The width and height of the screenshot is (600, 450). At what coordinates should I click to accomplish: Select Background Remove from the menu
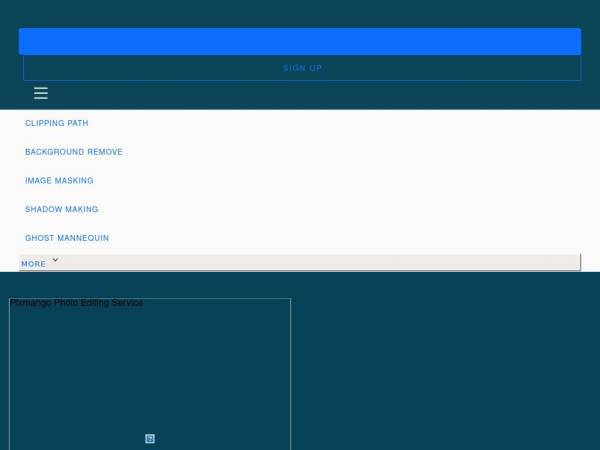[74, 152]
